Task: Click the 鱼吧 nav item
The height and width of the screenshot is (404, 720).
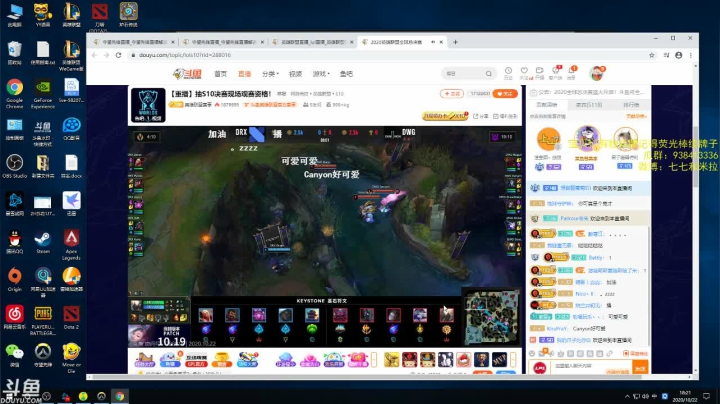Action: click(x=346, y=74)
